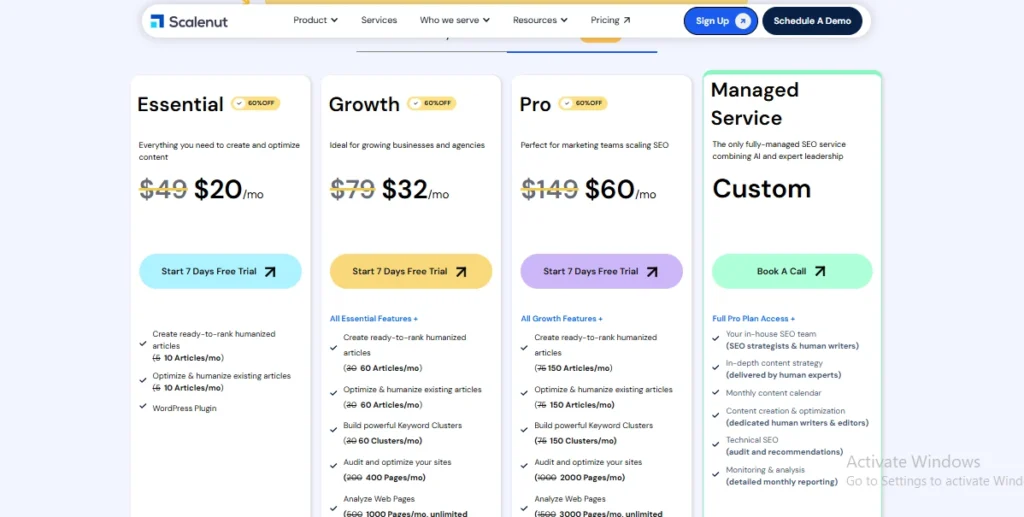The width and height of the screenshot is (1024, 517).
Task: Click the WordPress Plugin checkmark in Essential plan
Action: 143,406
